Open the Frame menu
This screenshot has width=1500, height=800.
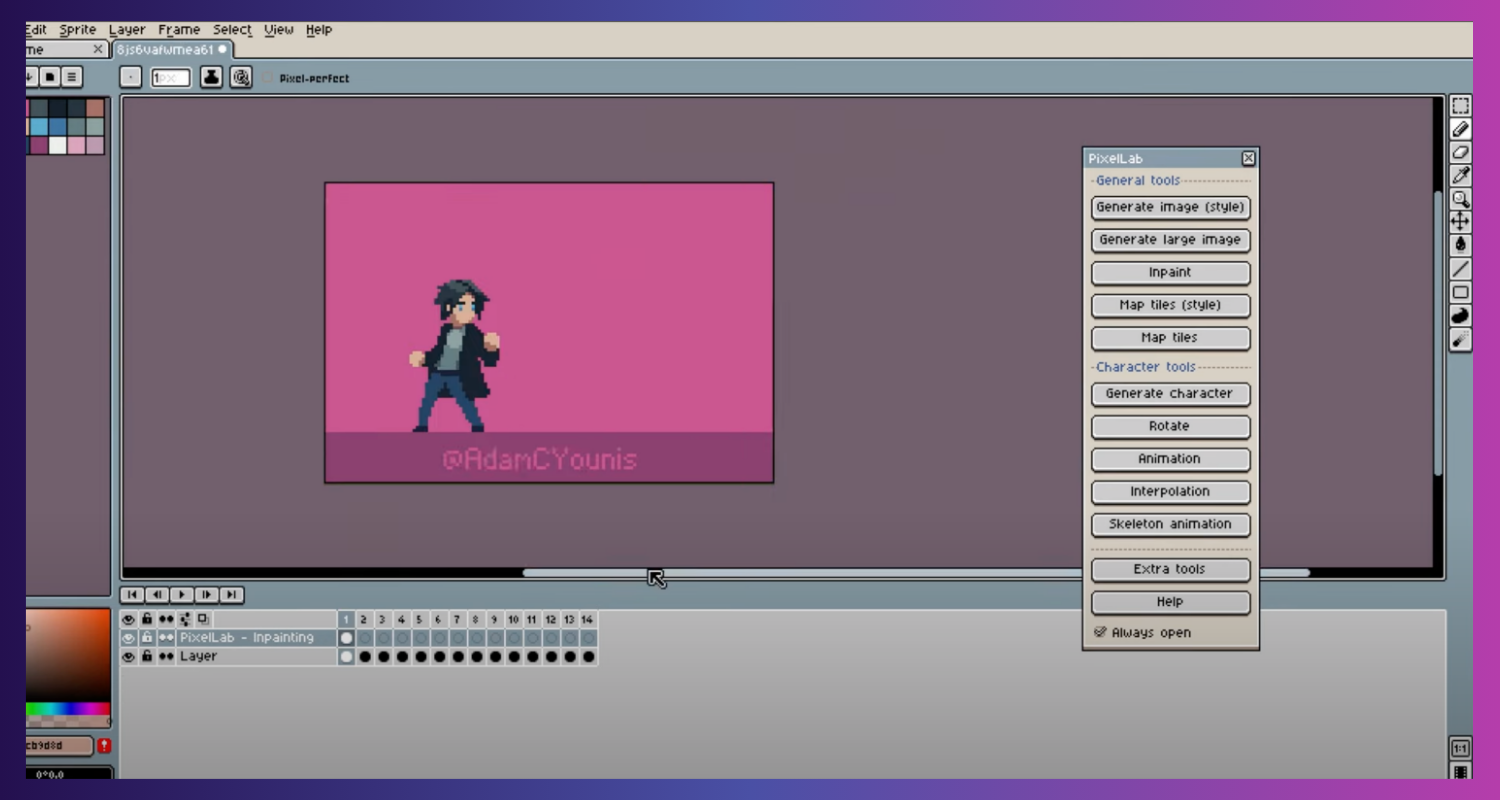tap(178, 30)
